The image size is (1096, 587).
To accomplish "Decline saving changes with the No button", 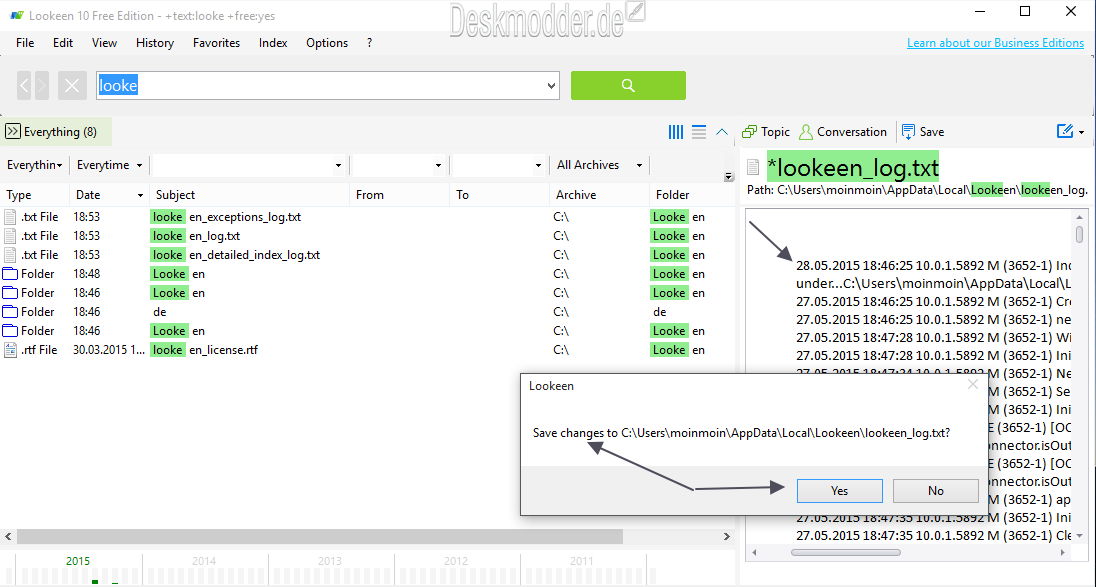I will (935, 491).
